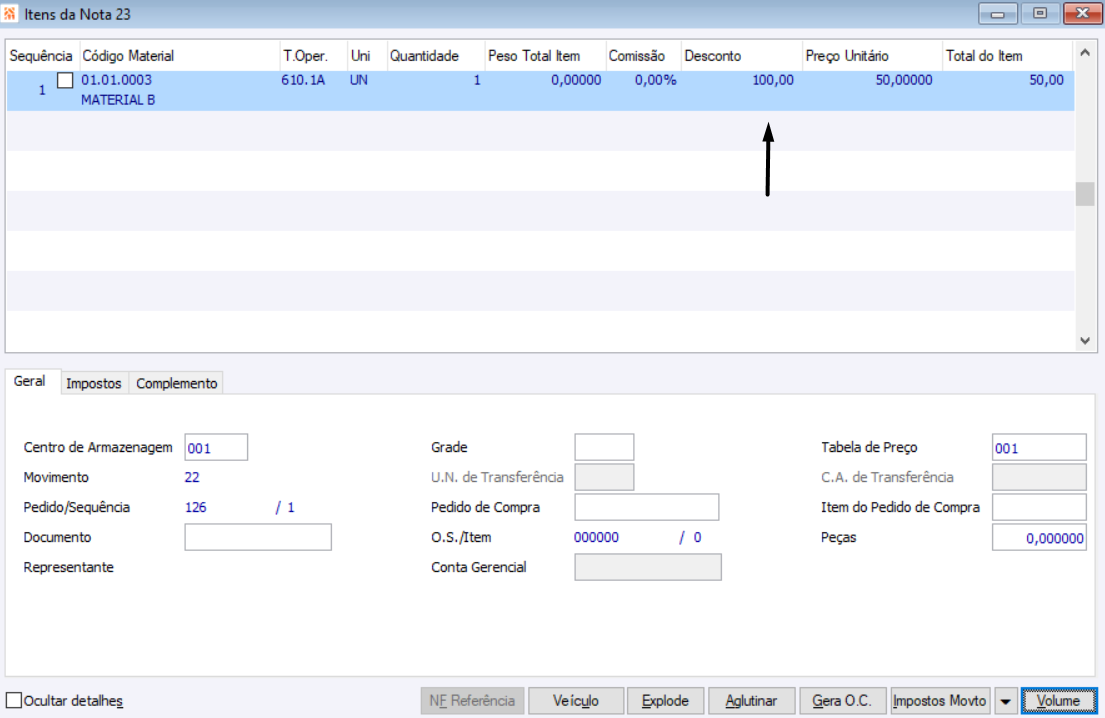Click the MATERIAL B description text
The width and height of the screenshot is (1105, 718).
118,100
